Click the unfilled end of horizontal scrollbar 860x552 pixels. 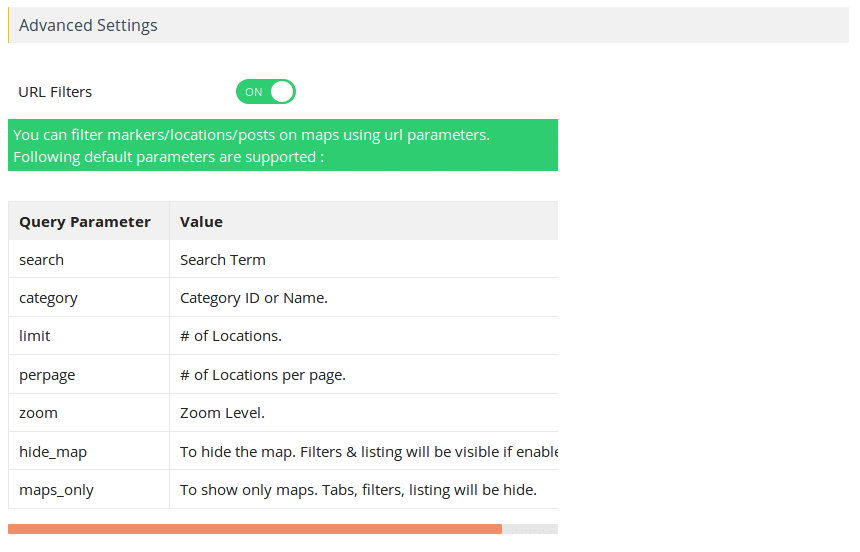coord(530,529)
